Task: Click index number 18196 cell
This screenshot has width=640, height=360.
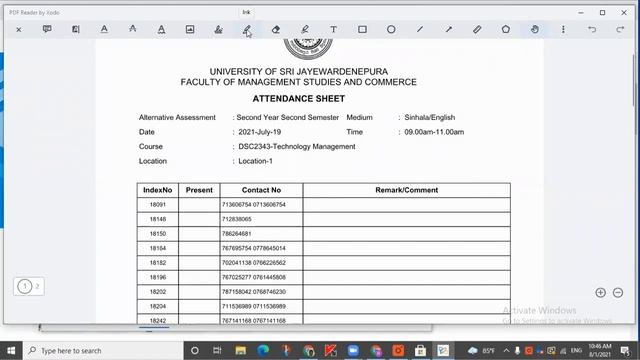Action: (x=158, y=278)
